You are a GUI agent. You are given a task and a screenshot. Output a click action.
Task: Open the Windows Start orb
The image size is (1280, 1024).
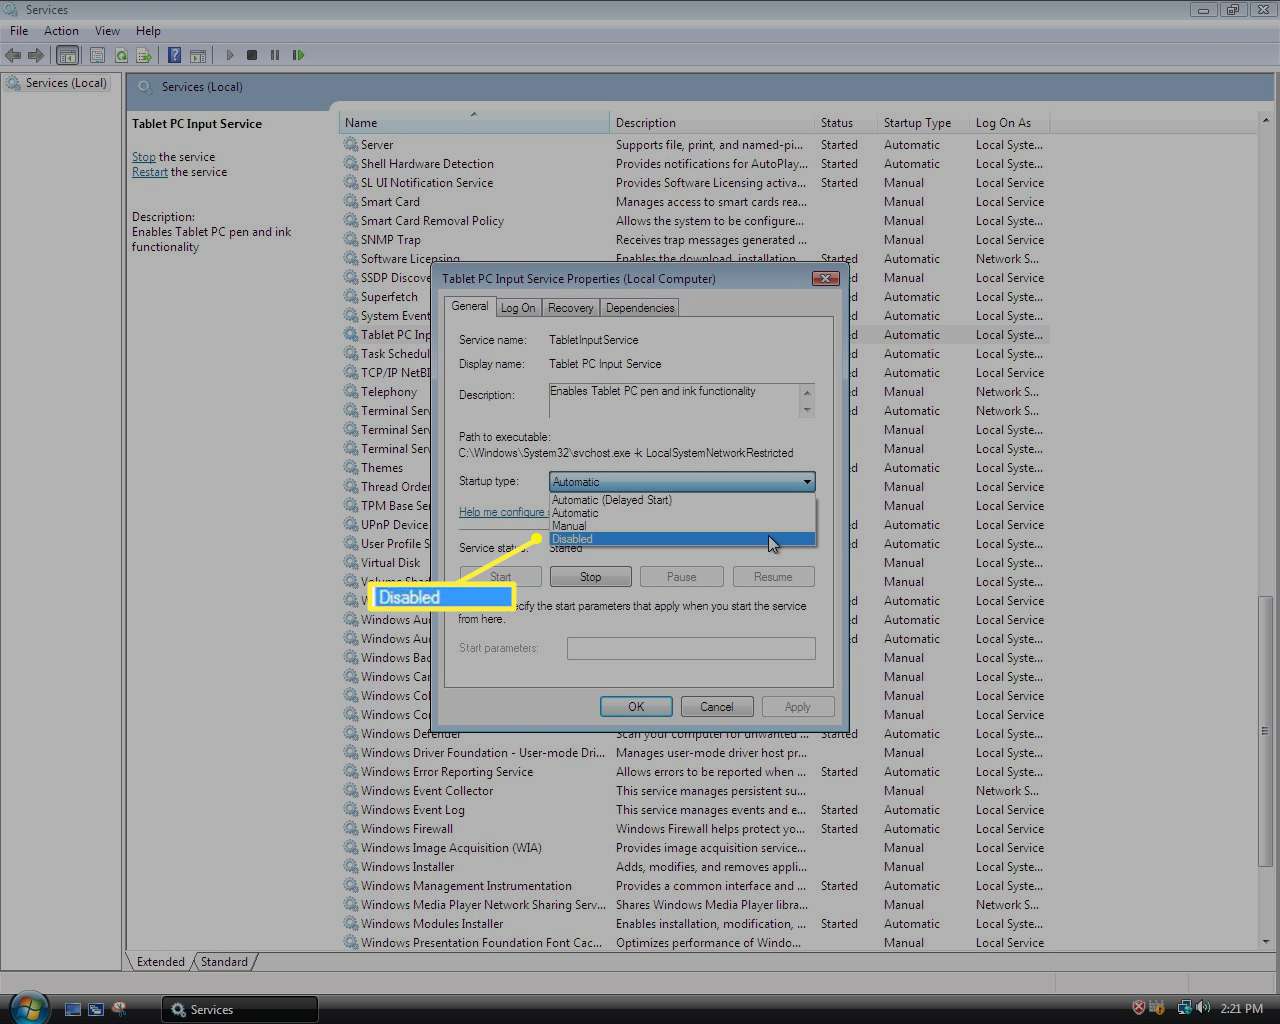point(29,1007)
